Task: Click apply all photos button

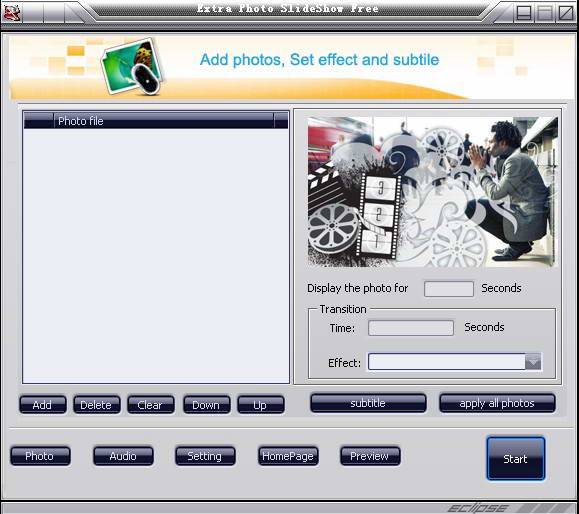Action: click(497, 403)
